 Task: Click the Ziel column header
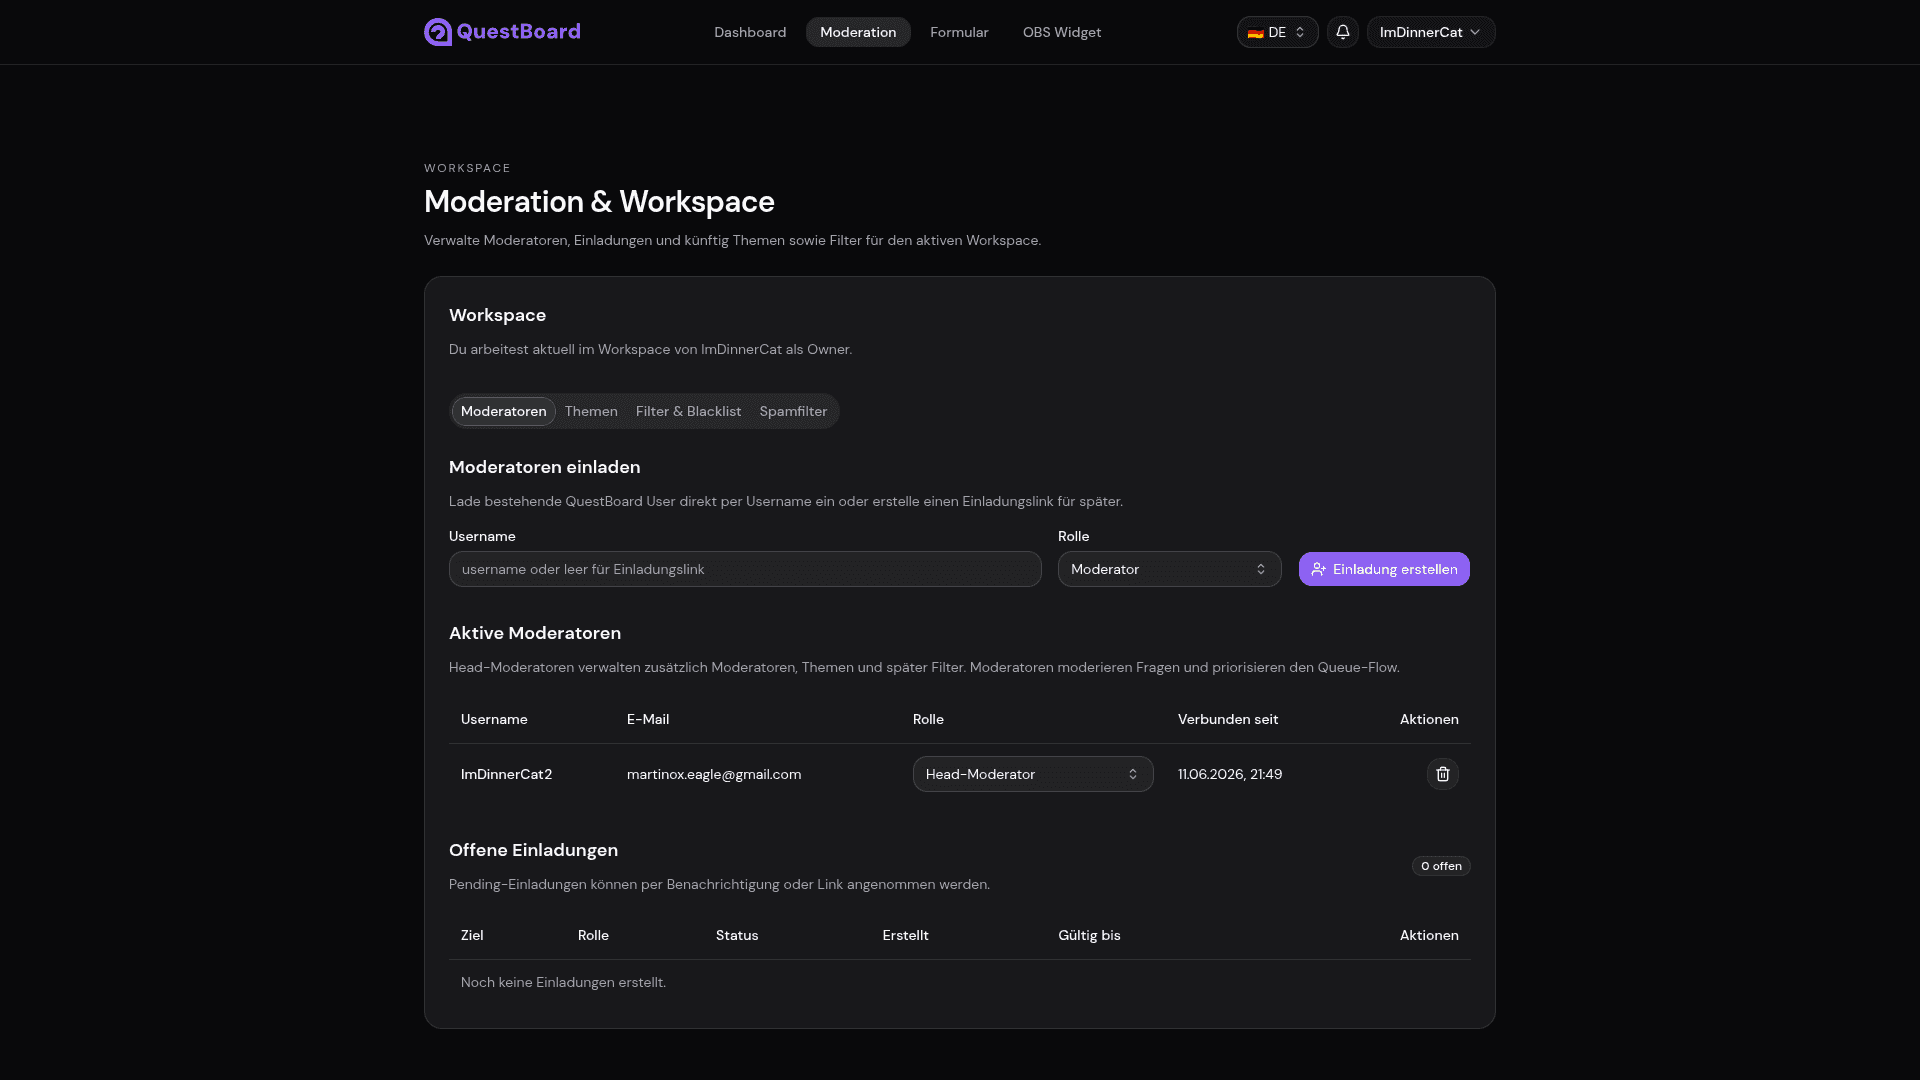pyautogui.click(x=472, y=935)
